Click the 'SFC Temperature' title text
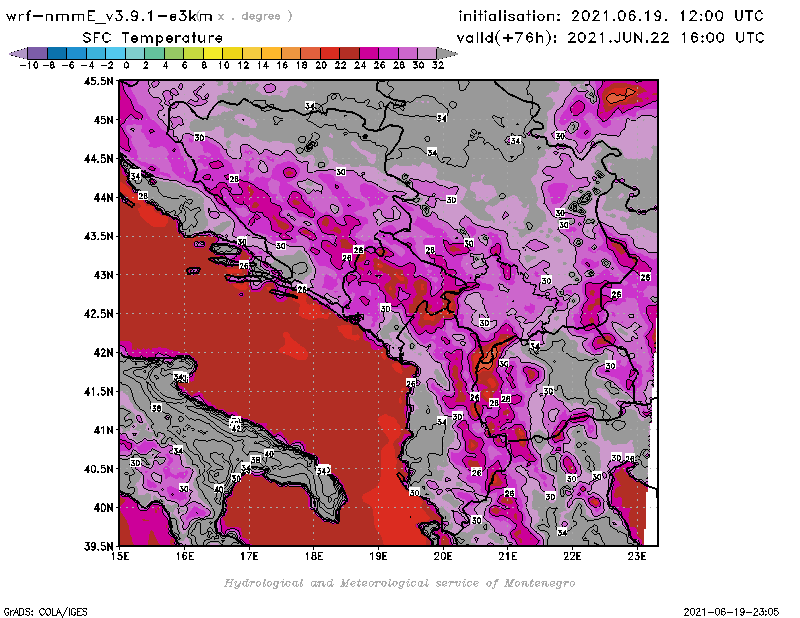800x618 pixels. pos(153,38)
